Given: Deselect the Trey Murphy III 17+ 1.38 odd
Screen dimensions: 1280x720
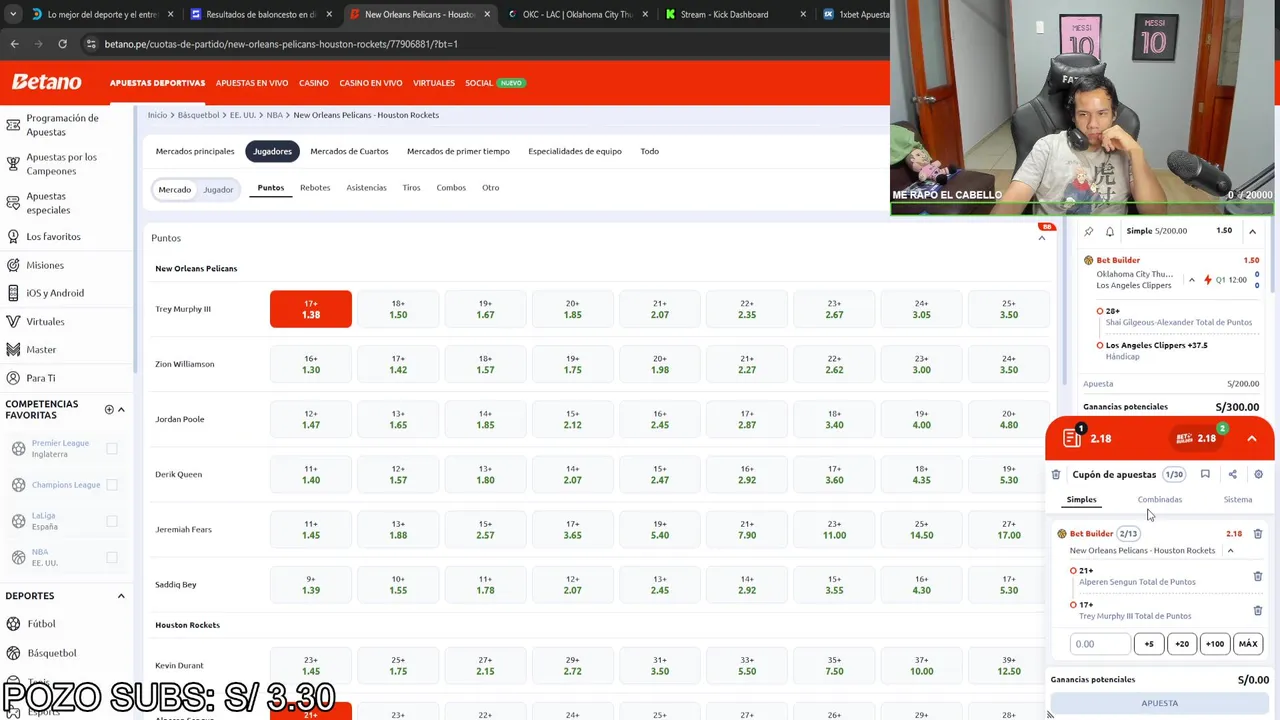Looking at the screenshot, I should (x=311, y=309).
